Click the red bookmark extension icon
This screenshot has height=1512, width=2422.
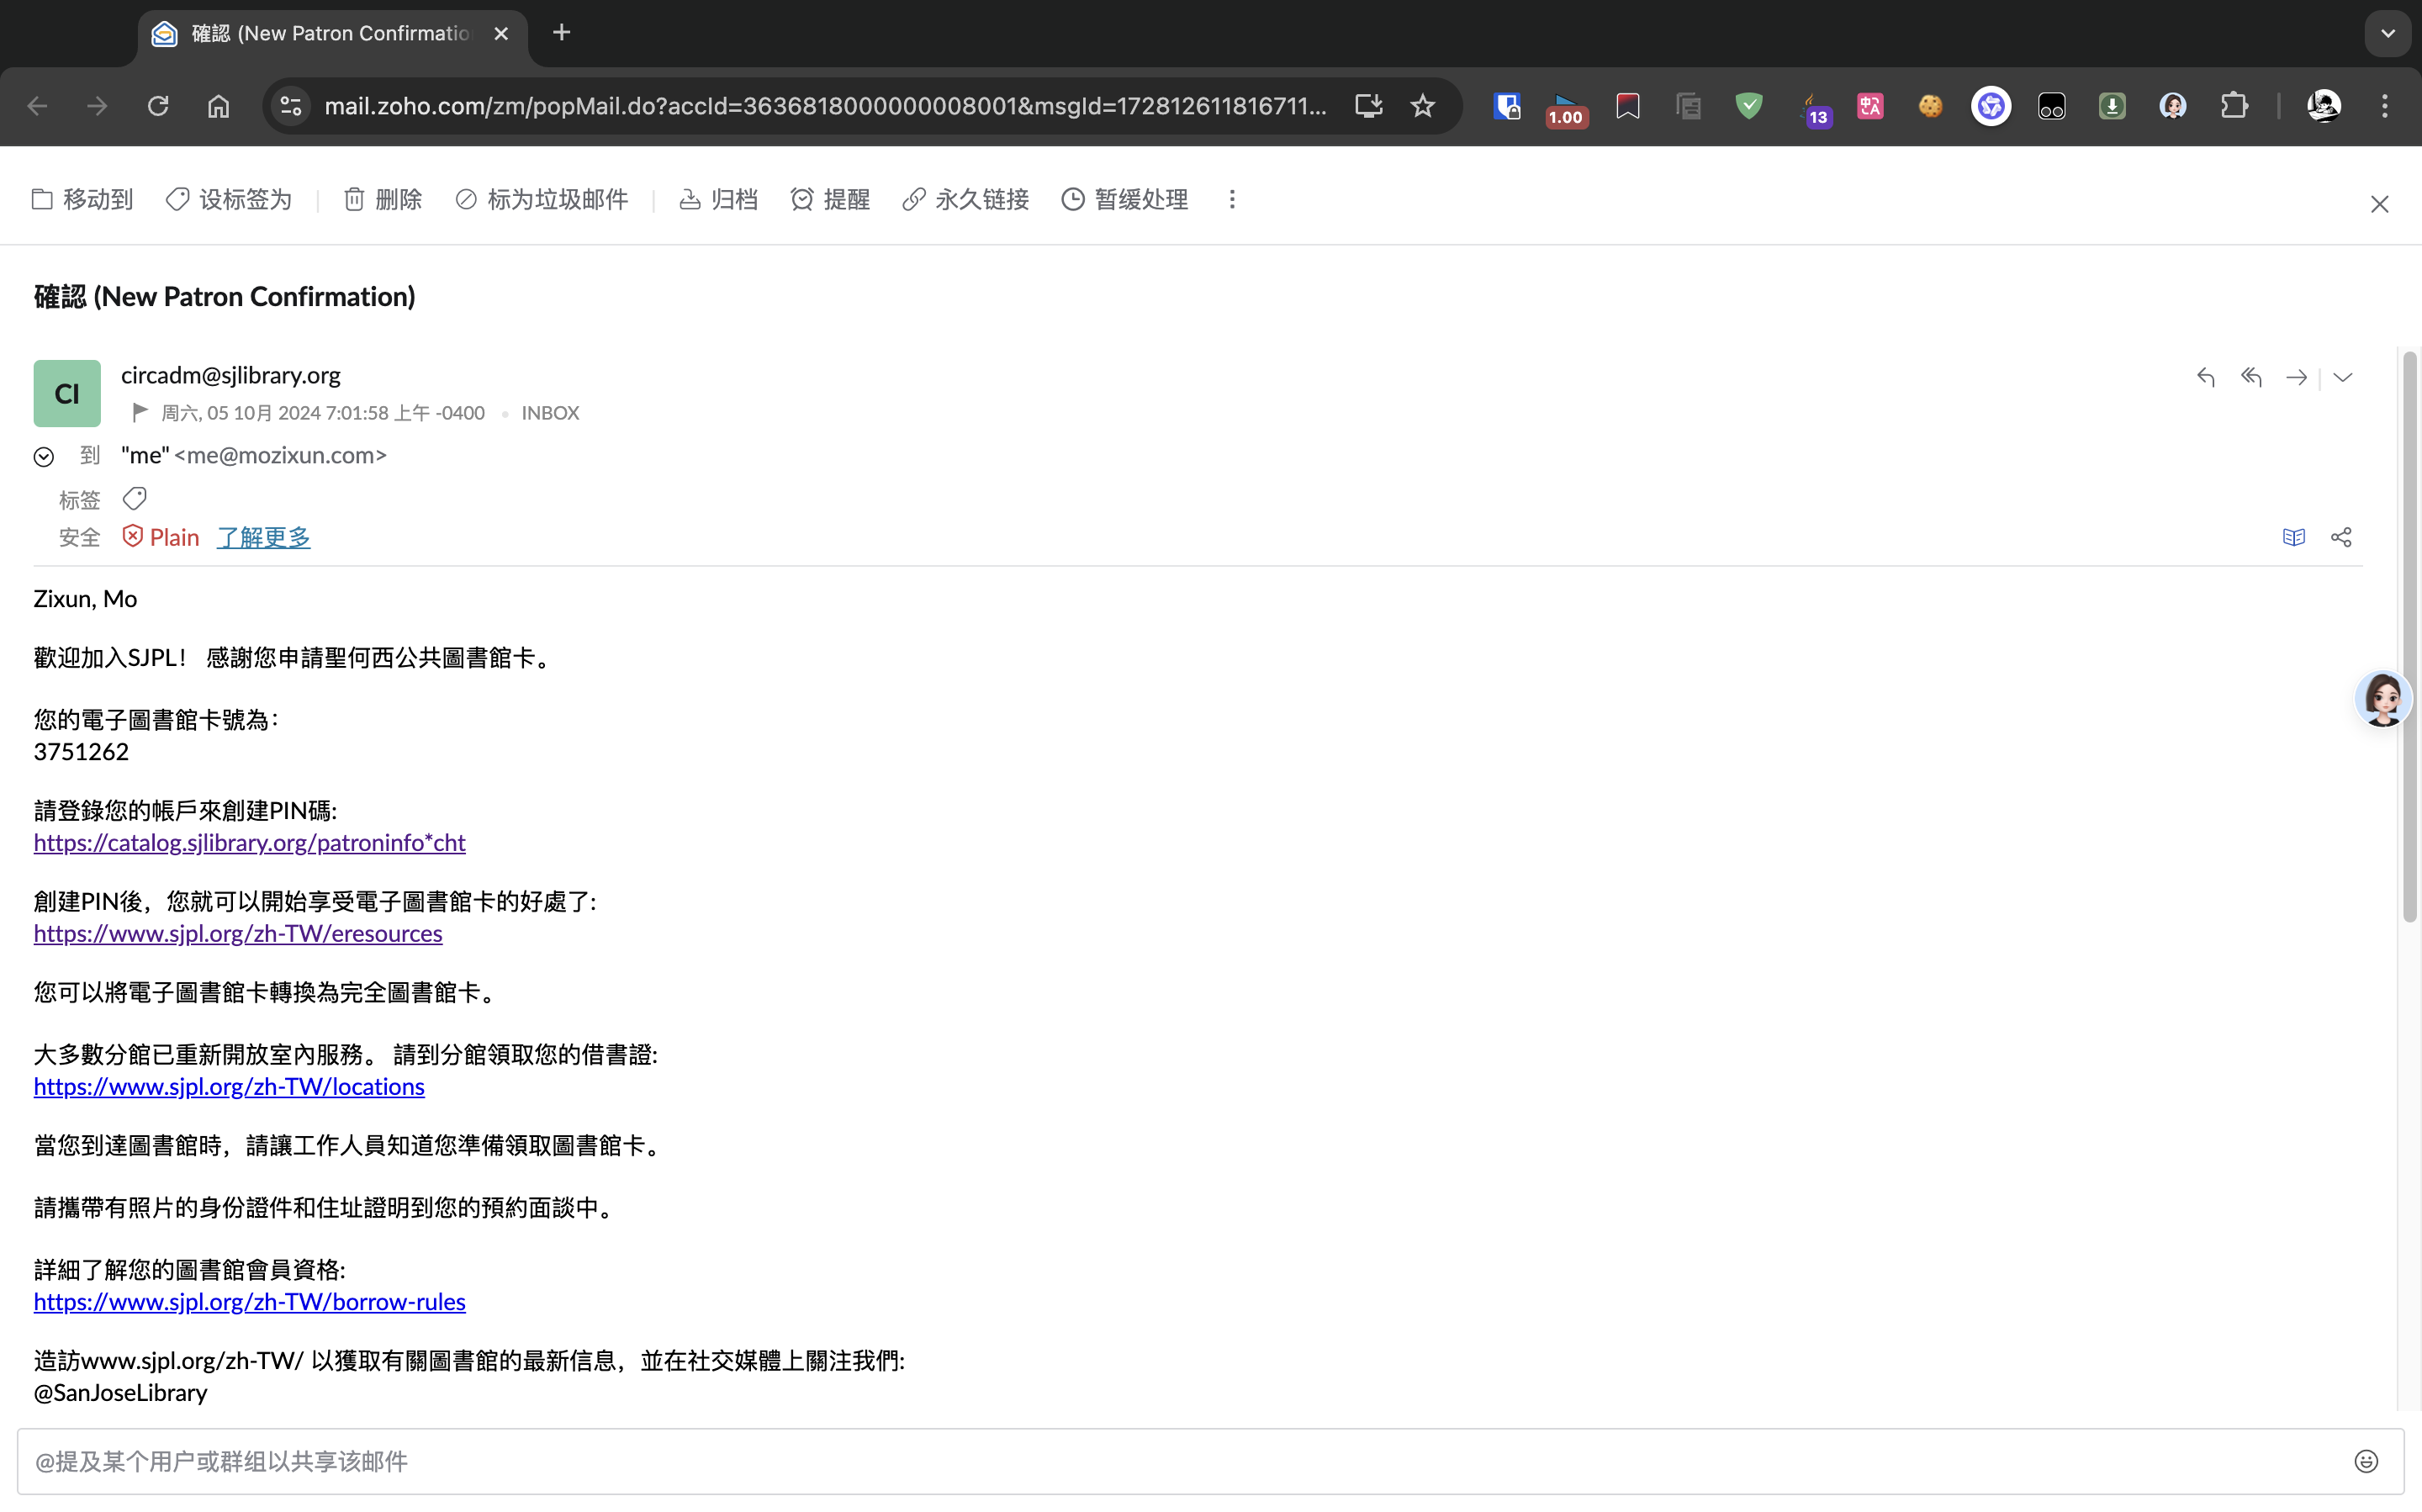click(x=1628, y=106)
